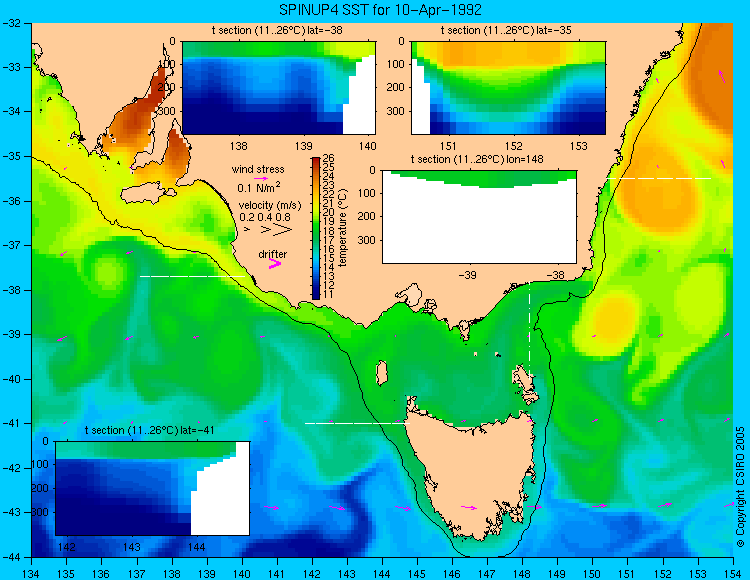
Task: Click the green 18°C band of colorbar
Action: [316, 231]
